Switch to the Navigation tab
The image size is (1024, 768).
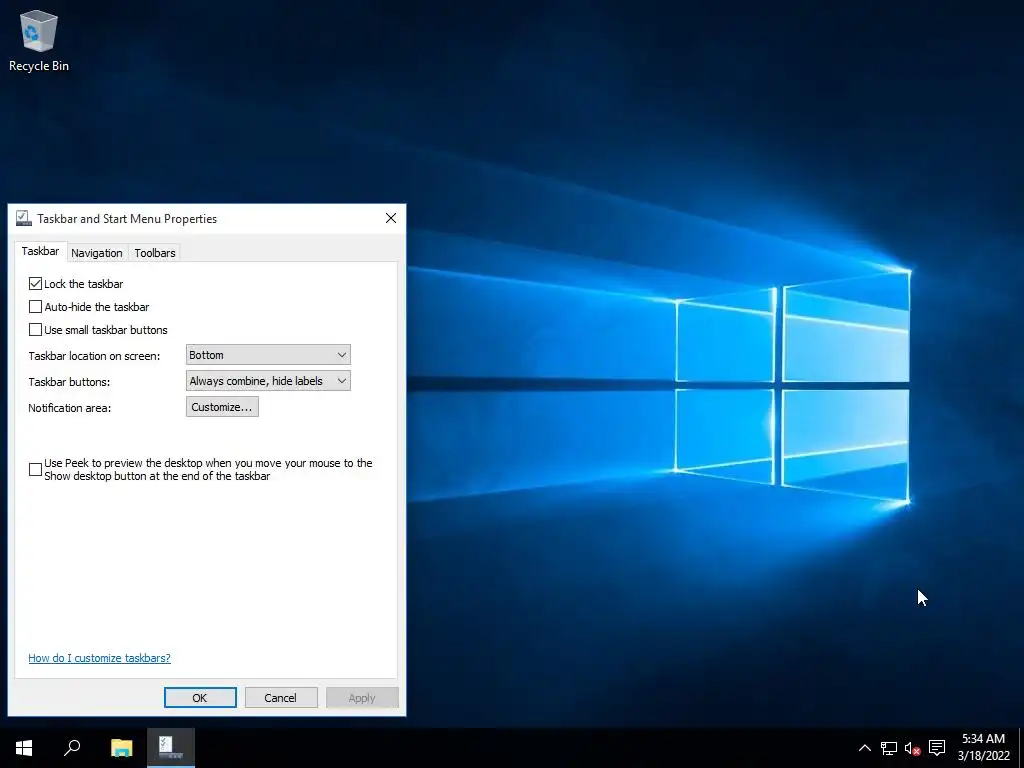click(97, 253)
